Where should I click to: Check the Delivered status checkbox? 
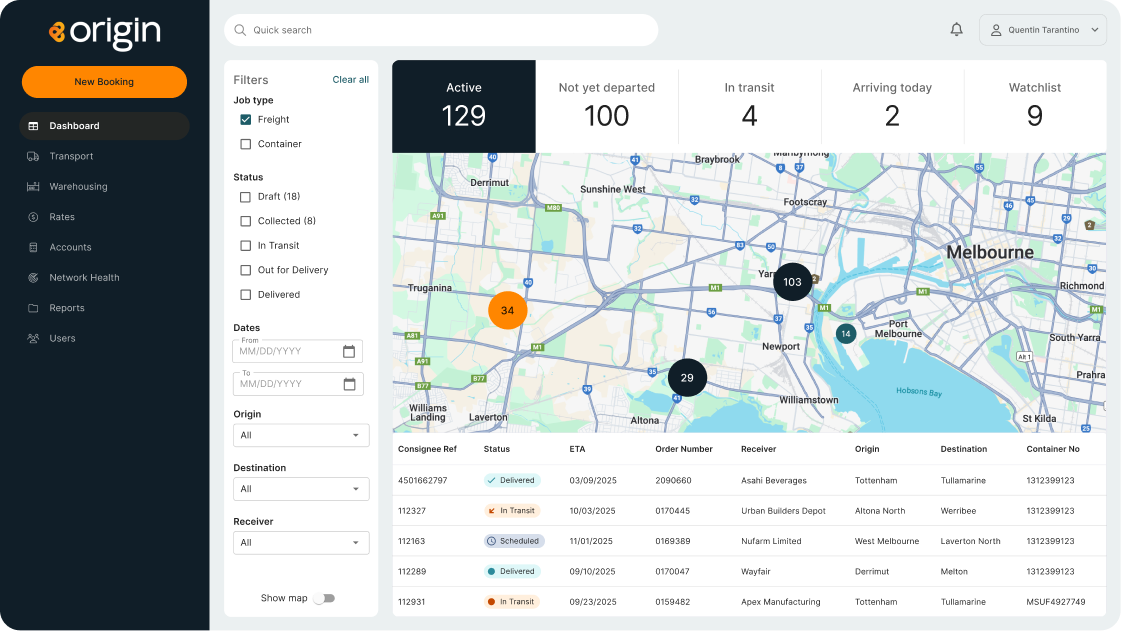click(x=246, y=294)
